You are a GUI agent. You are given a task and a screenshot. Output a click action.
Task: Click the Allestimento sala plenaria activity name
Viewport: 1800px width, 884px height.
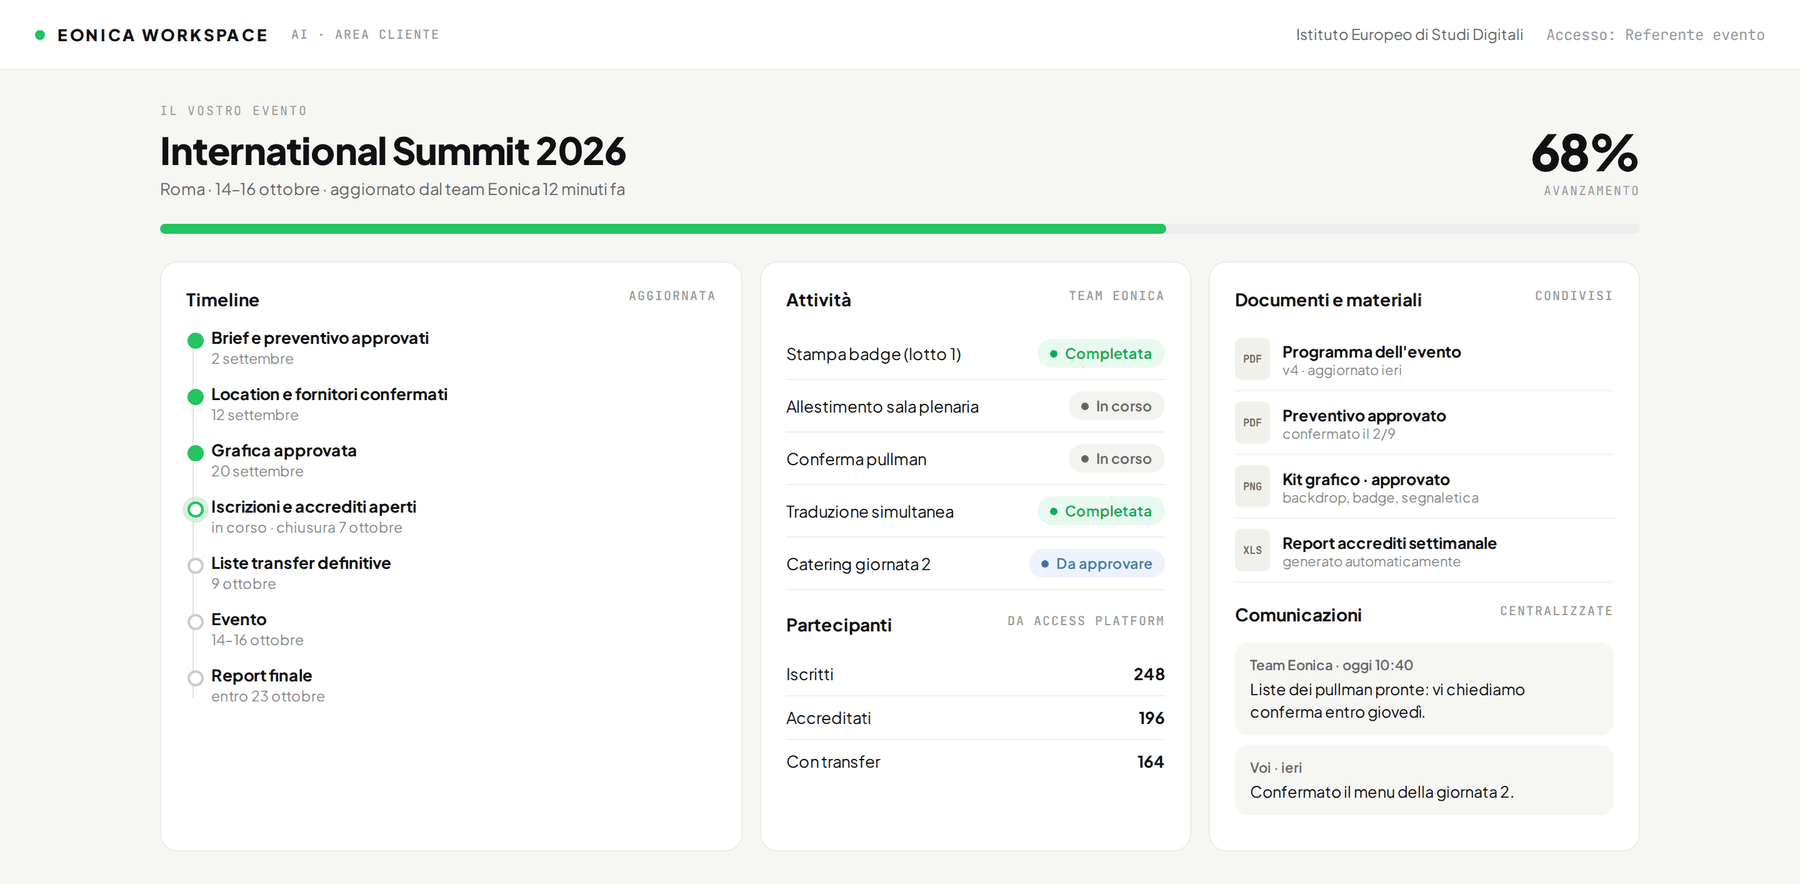(x=882, y=407)
